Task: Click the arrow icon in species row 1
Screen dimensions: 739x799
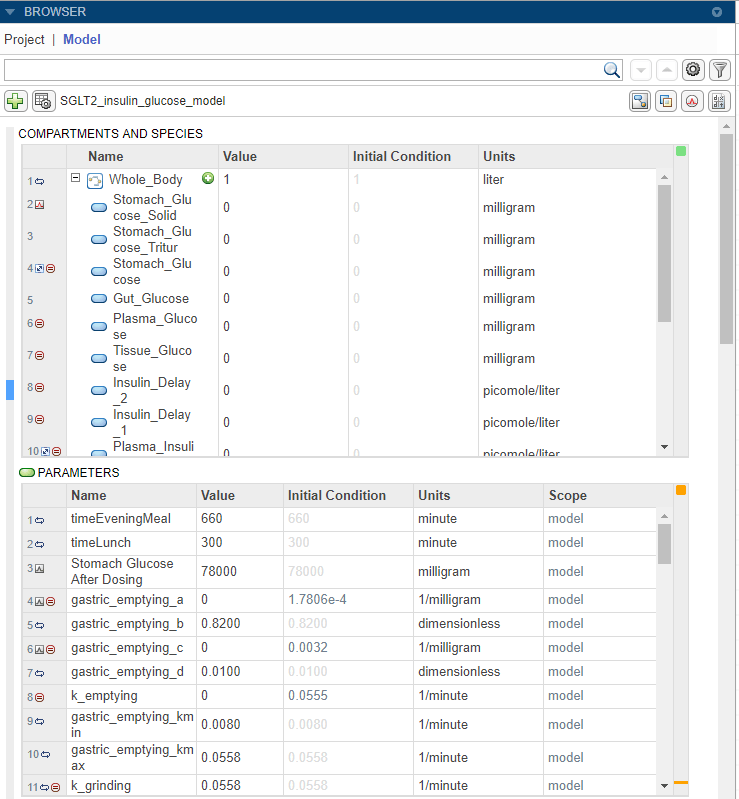Action: (x=40, y=181)
